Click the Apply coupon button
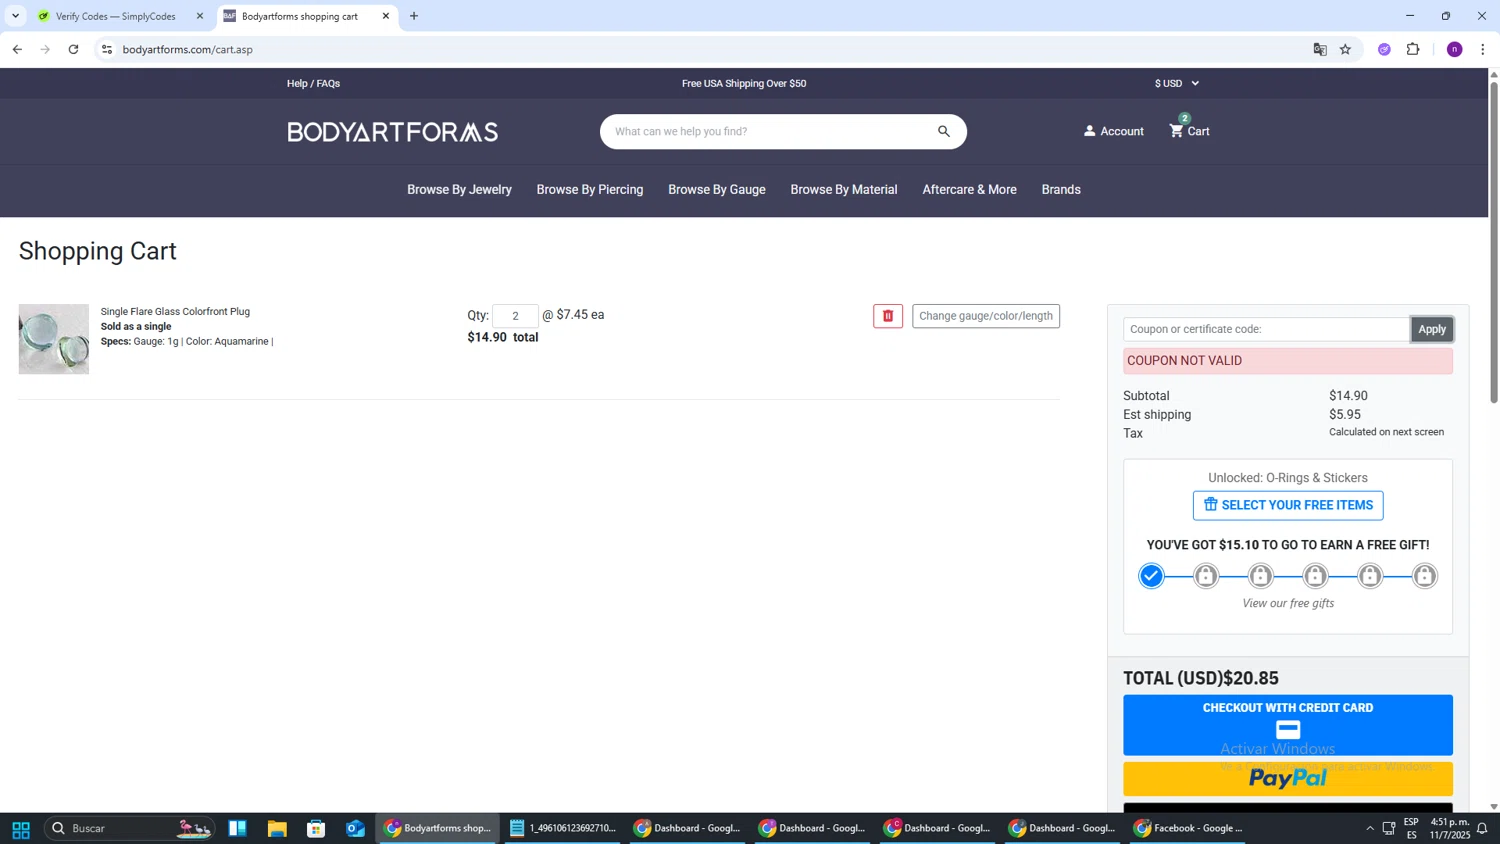 (x=1431, y=329)
